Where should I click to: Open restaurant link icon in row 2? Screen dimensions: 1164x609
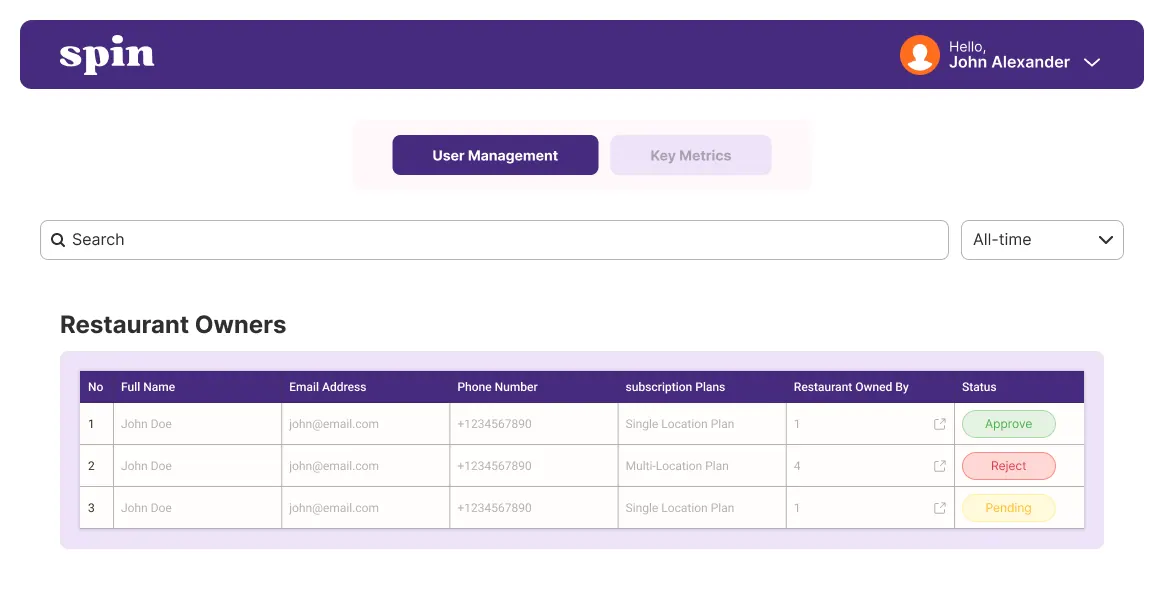point(940,466)
